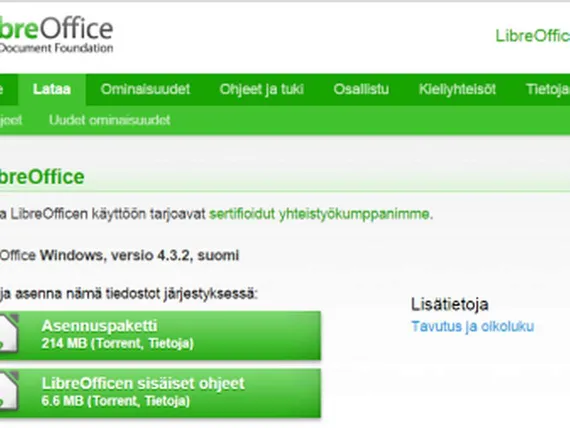Open the Kieliyhteisöt menu item
The image size is (570, 428).
point(457,89)
